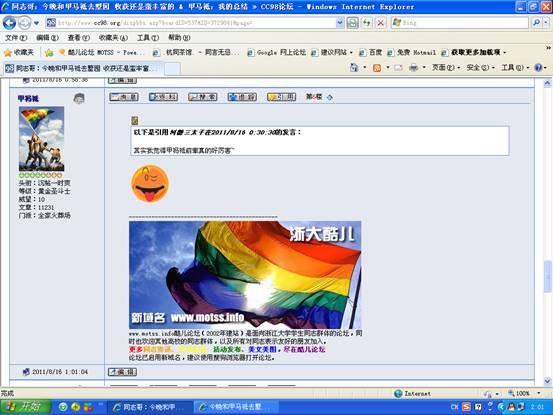Open the 查看(V) menu
This screenshot has height=415, width=553.
point(79,38)
